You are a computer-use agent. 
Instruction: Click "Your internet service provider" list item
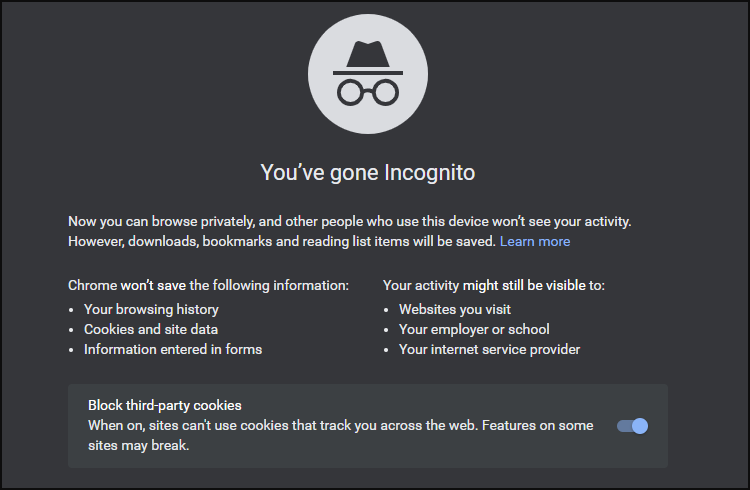(x=489, y=349)
